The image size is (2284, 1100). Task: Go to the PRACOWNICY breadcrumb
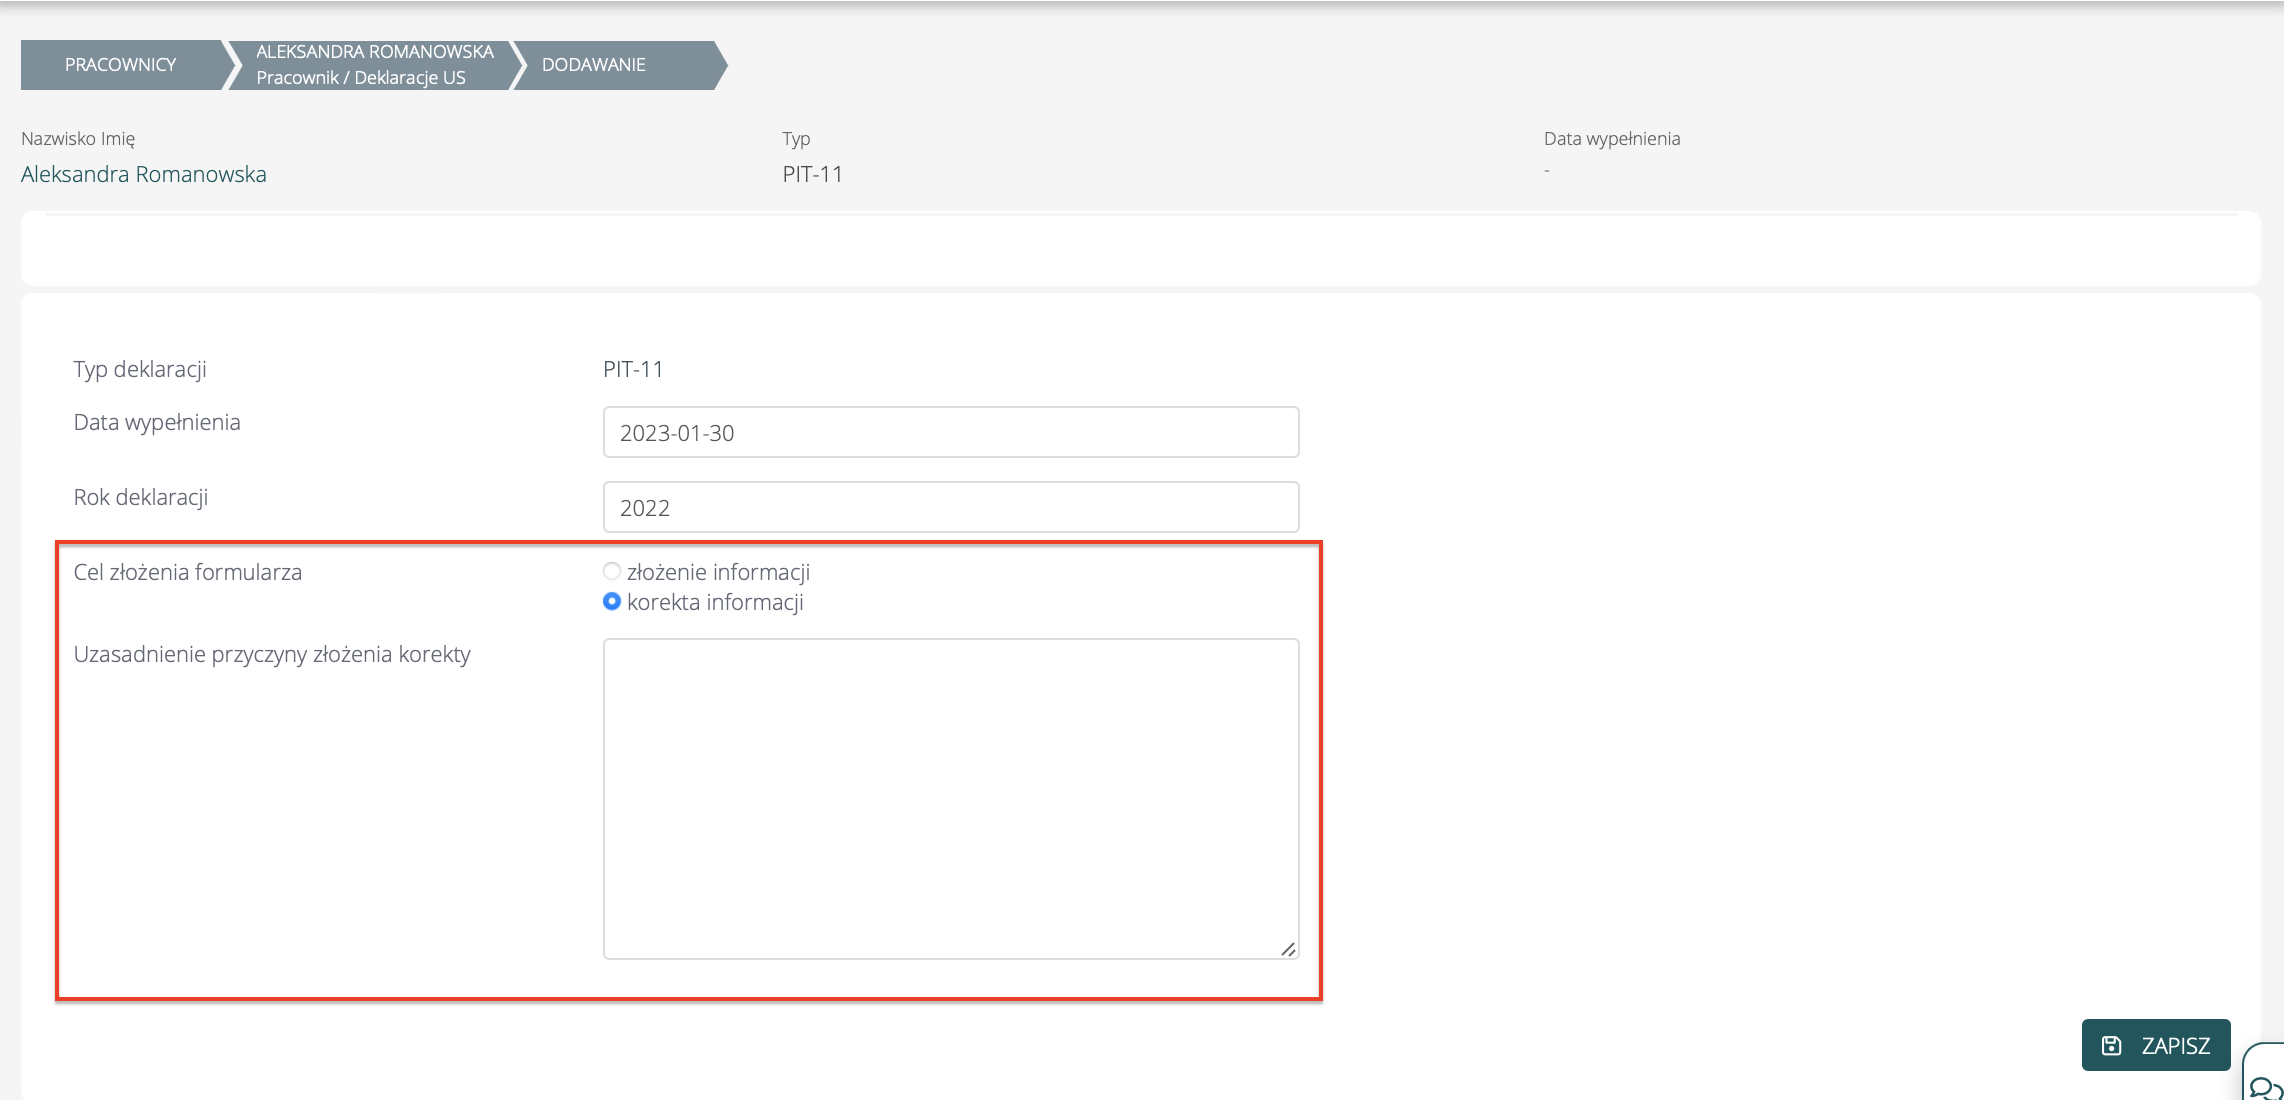tap(120, 65)
